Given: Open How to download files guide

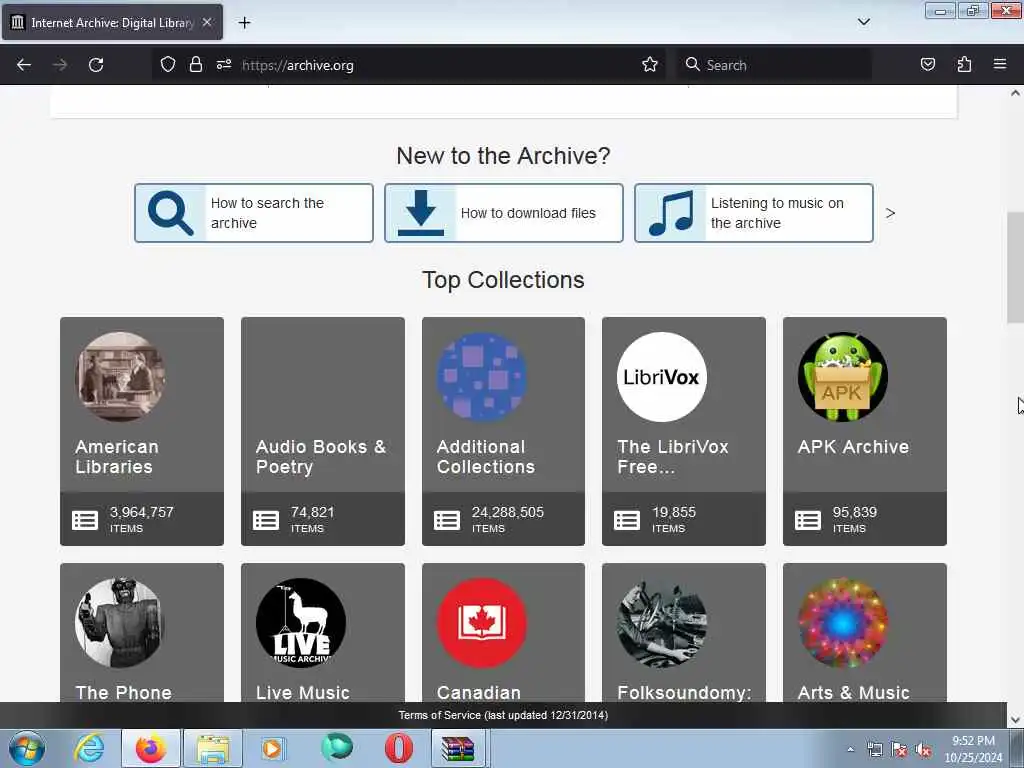Looking at the screenshot, I should [504, 213].
